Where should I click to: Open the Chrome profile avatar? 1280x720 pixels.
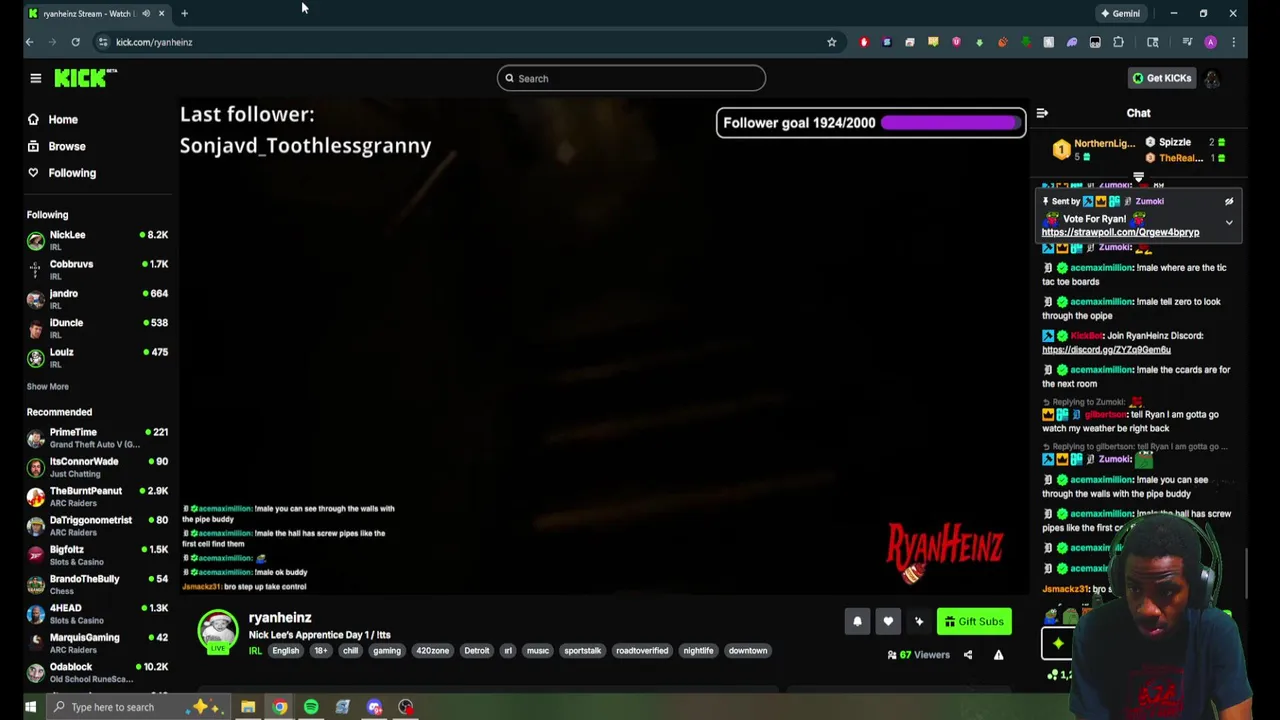coord(1210,42)
